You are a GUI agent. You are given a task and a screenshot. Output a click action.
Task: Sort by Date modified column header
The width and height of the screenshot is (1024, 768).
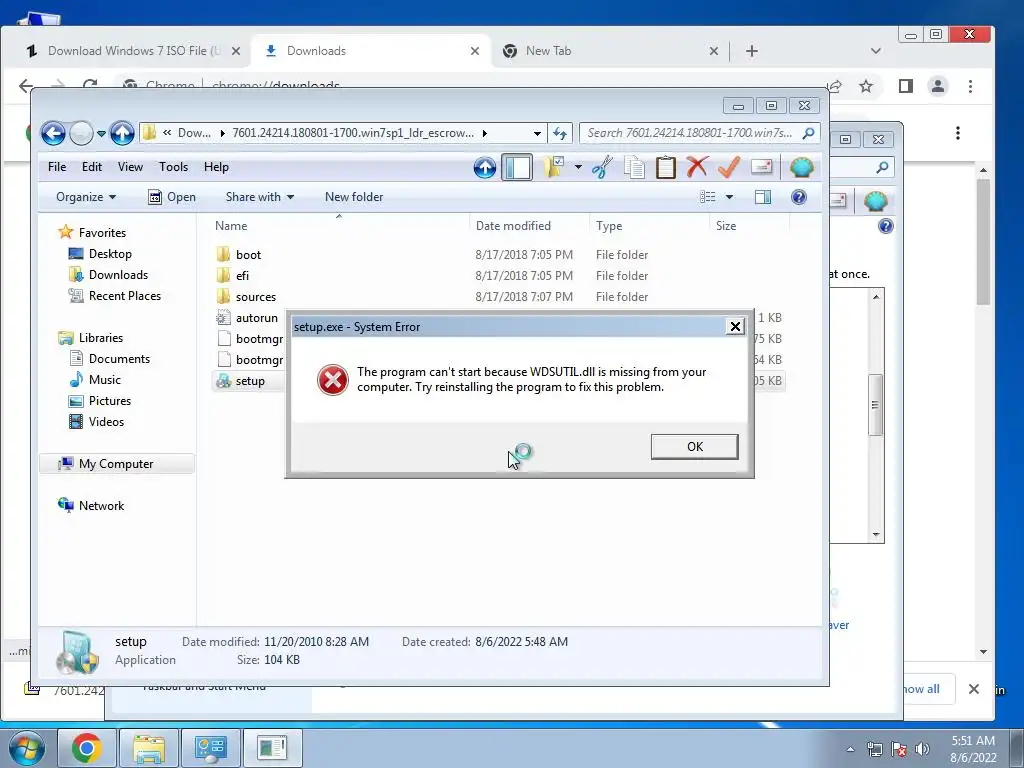[x=529, y=226]
